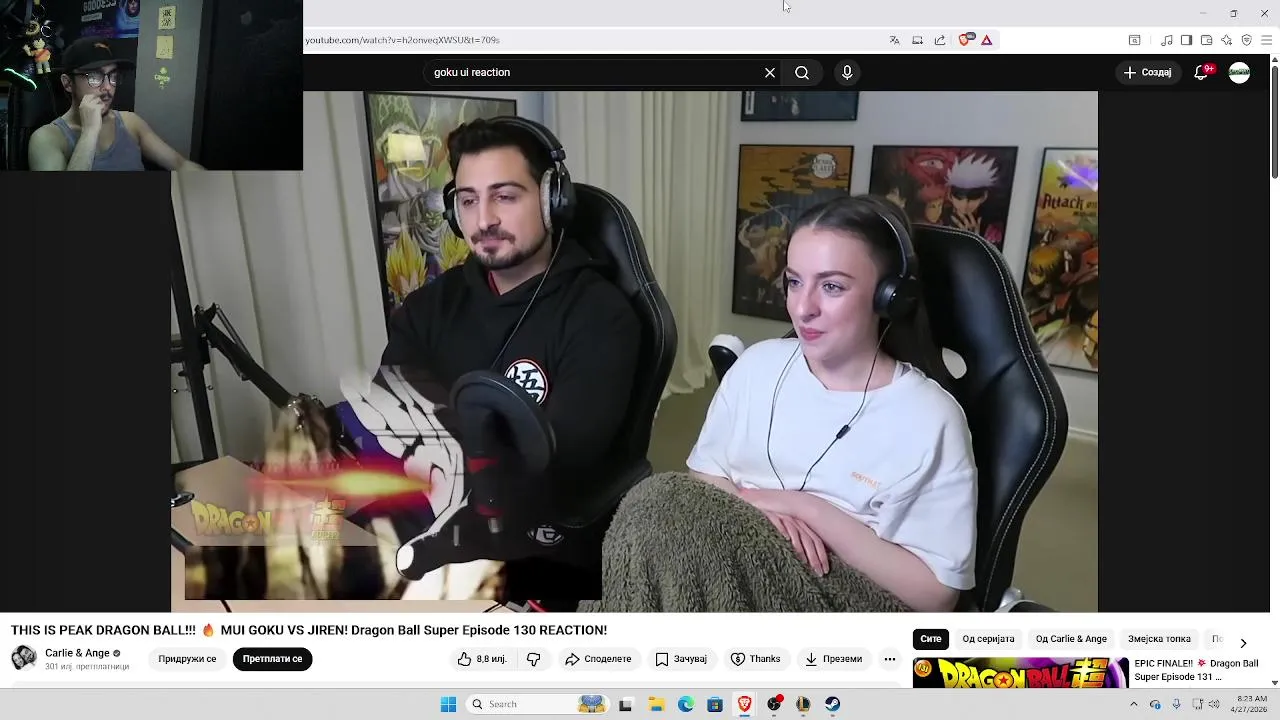Click the Претплати се subscribe button

272,659
